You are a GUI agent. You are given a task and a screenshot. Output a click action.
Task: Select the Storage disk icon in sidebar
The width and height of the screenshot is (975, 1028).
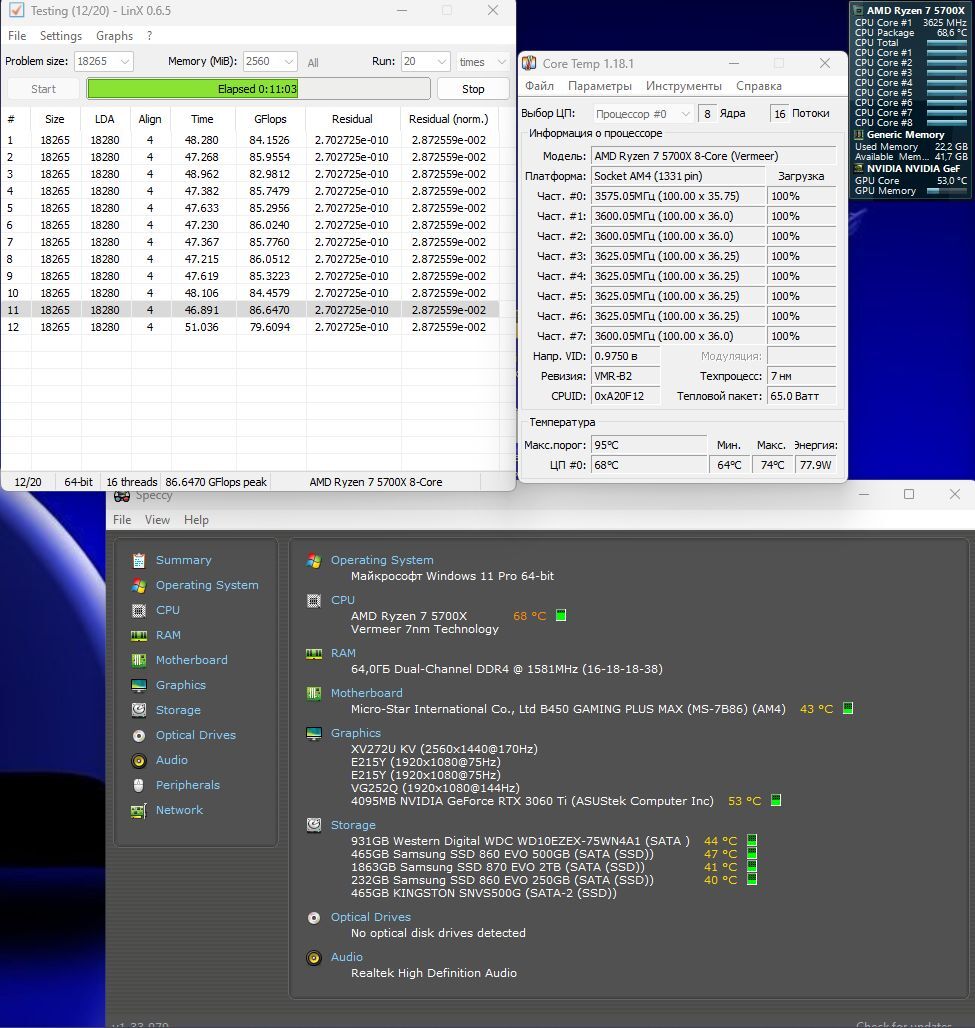(138, 710)
